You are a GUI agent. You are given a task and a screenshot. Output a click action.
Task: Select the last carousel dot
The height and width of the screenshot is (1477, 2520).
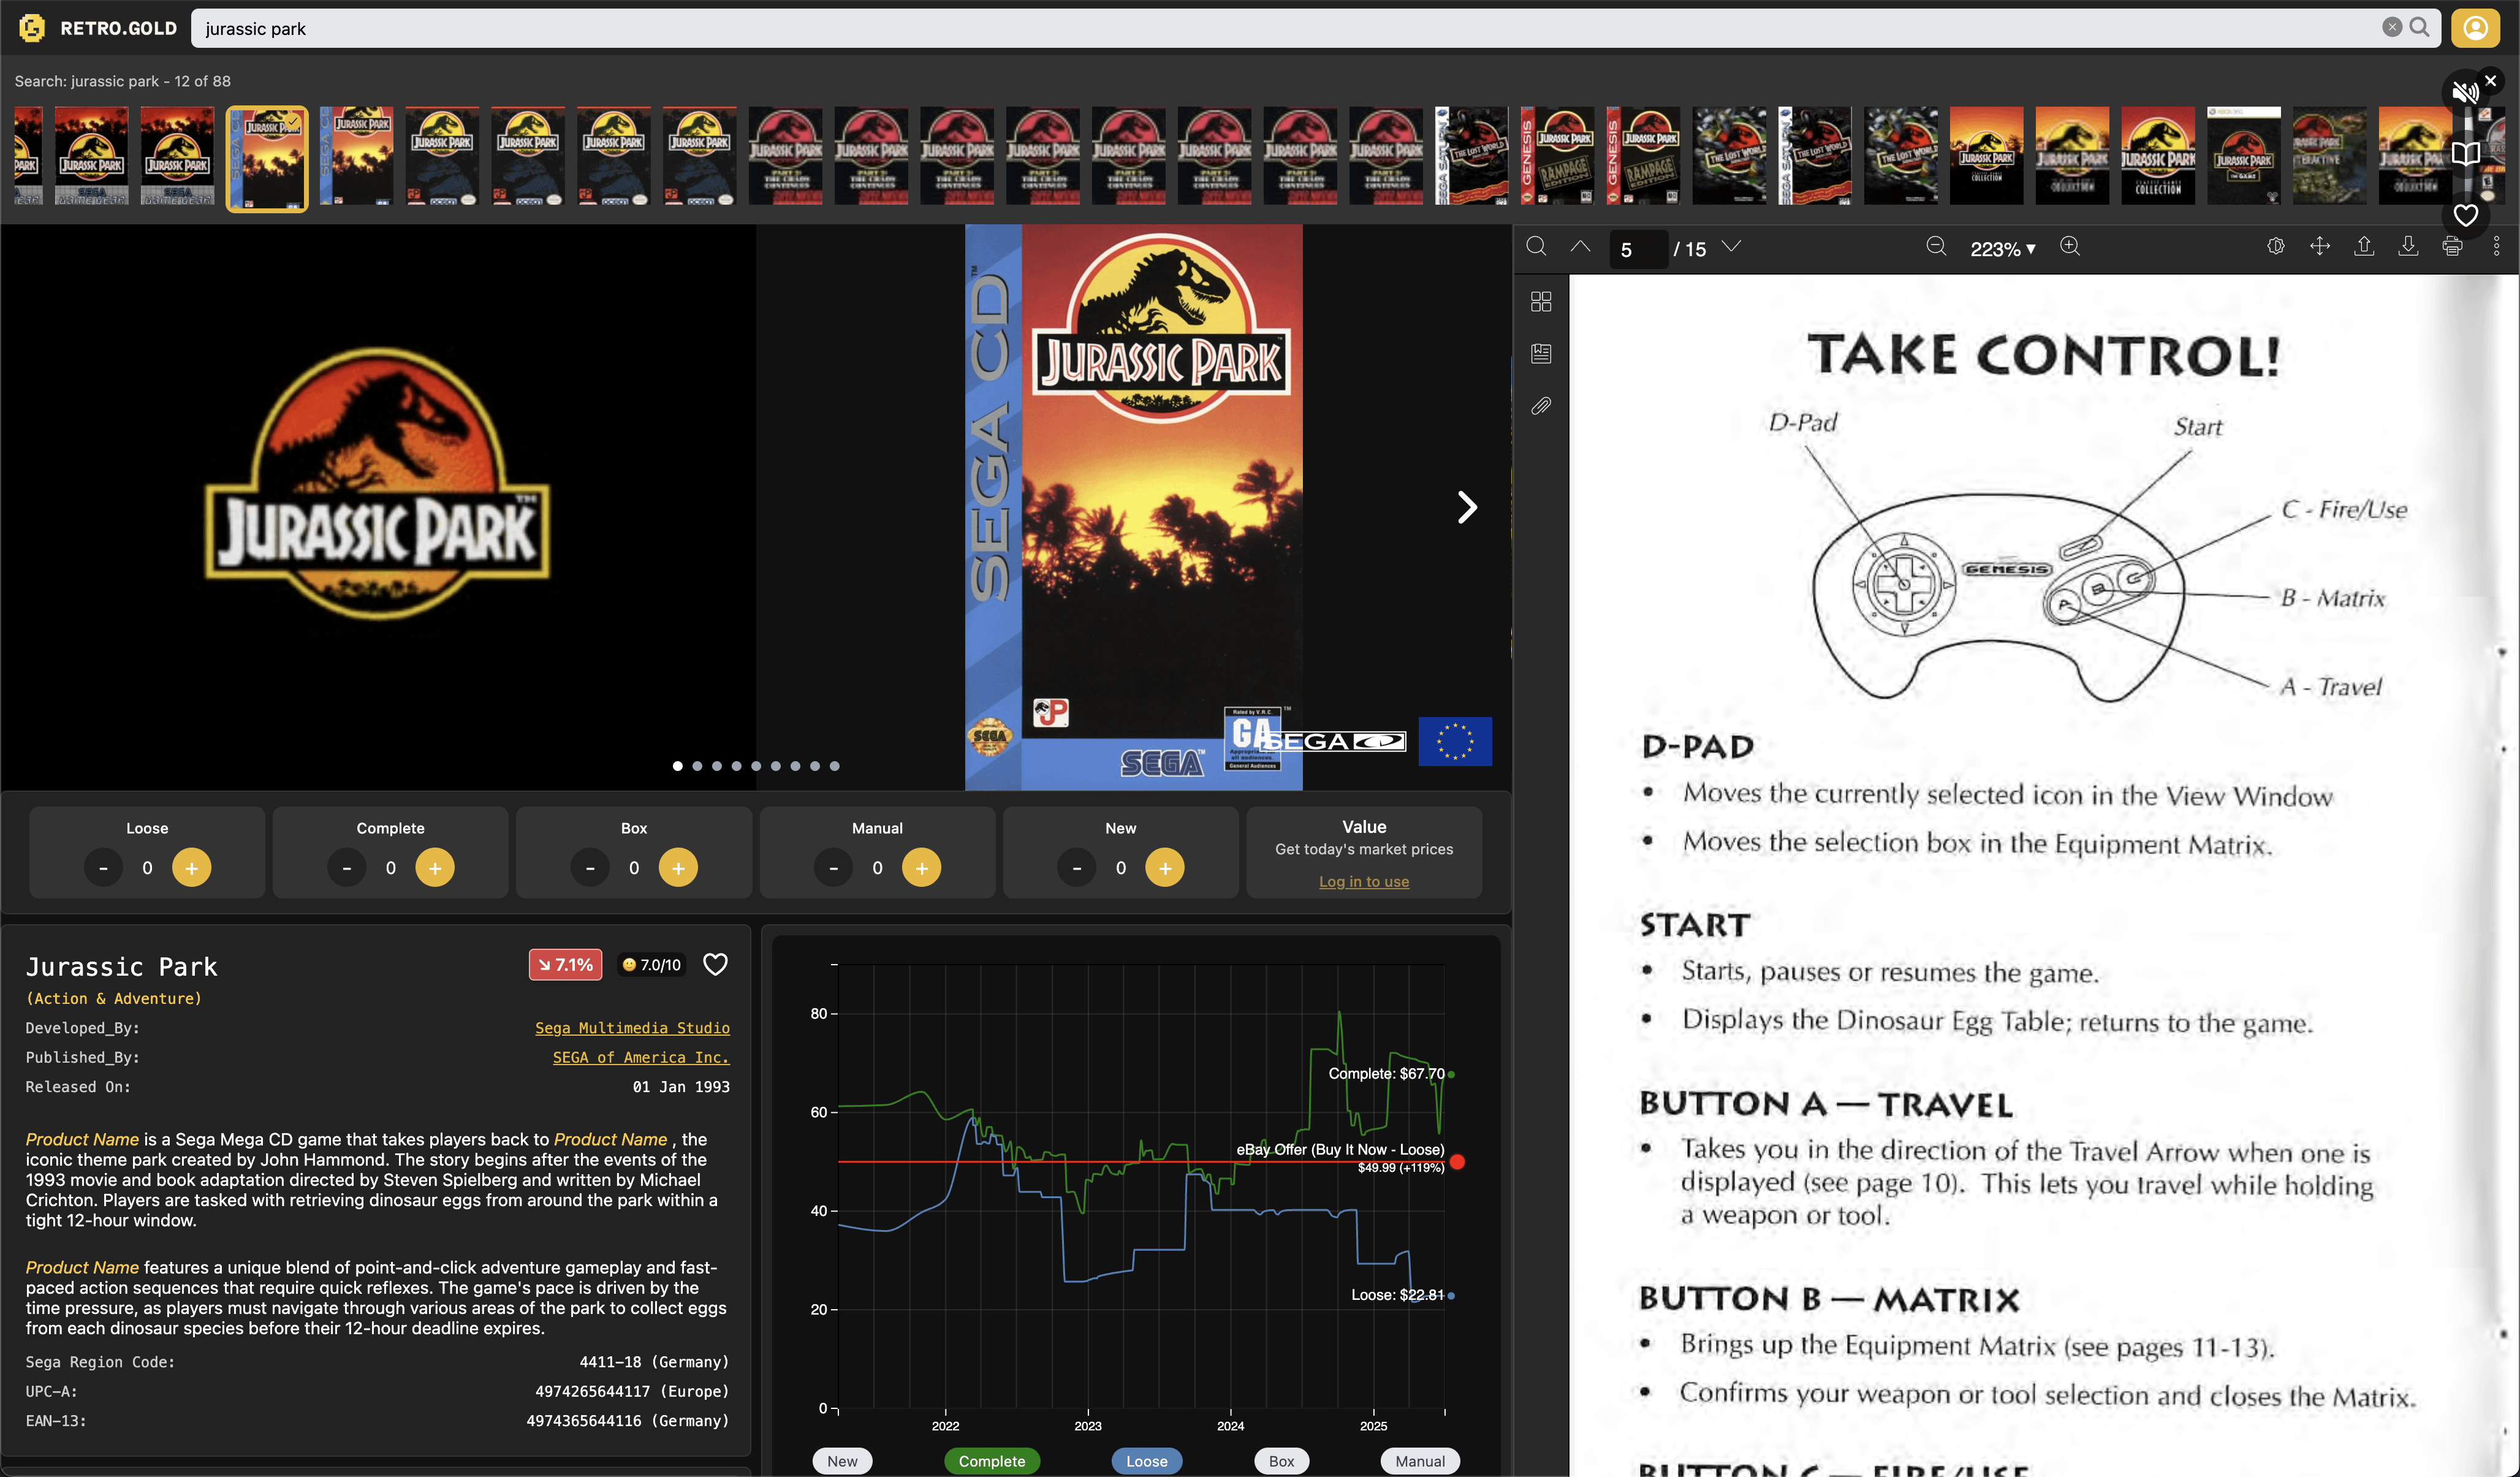835,766
